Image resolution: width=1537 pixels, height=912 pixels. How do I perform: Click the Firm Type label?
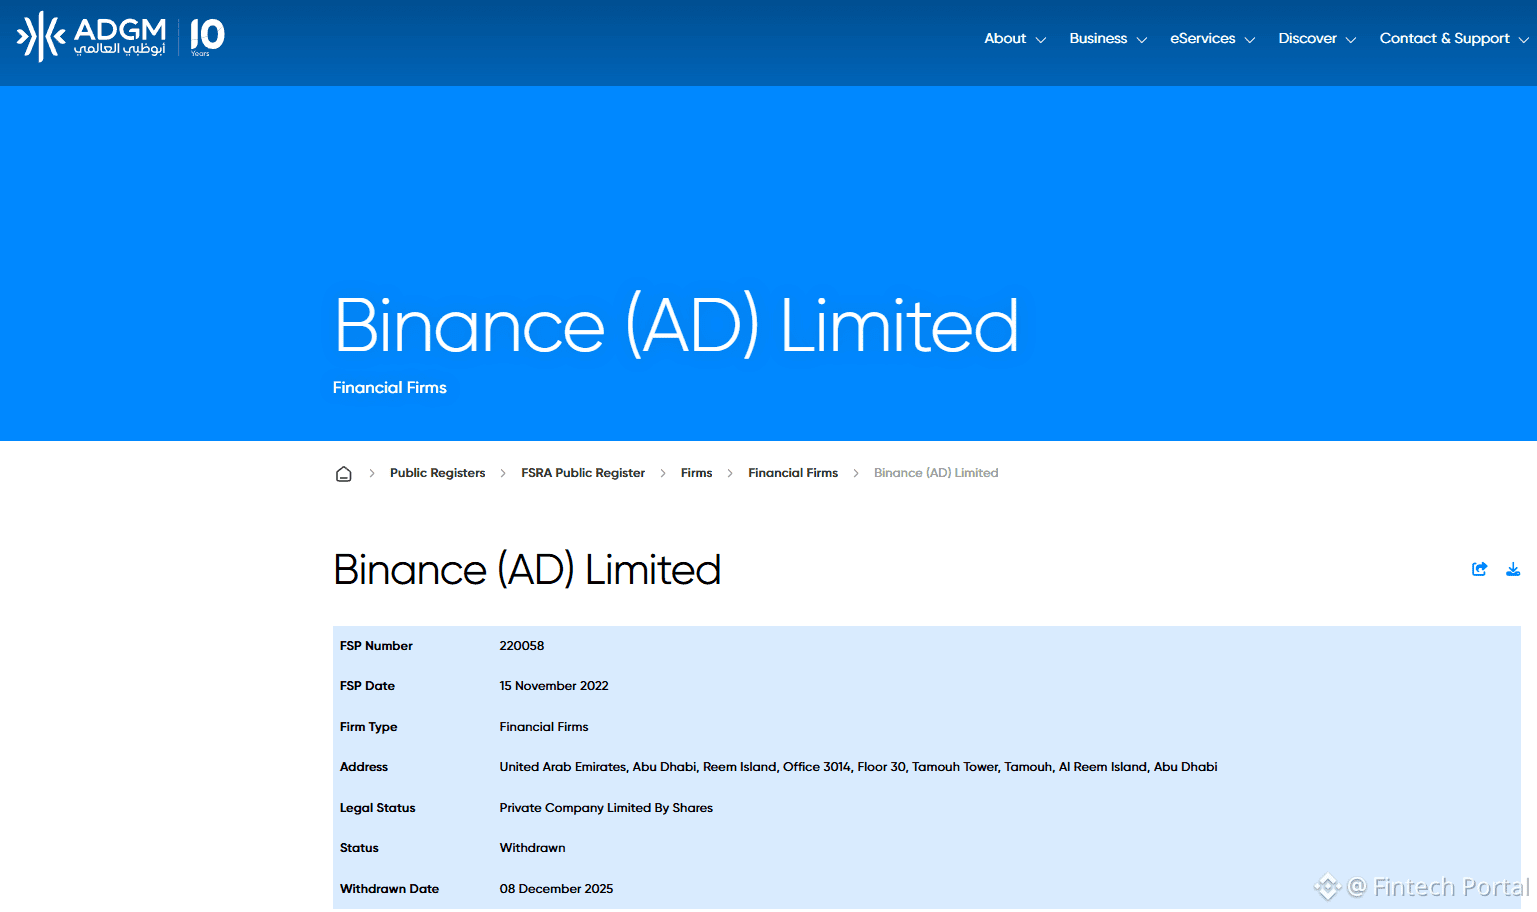pos(368,727)
